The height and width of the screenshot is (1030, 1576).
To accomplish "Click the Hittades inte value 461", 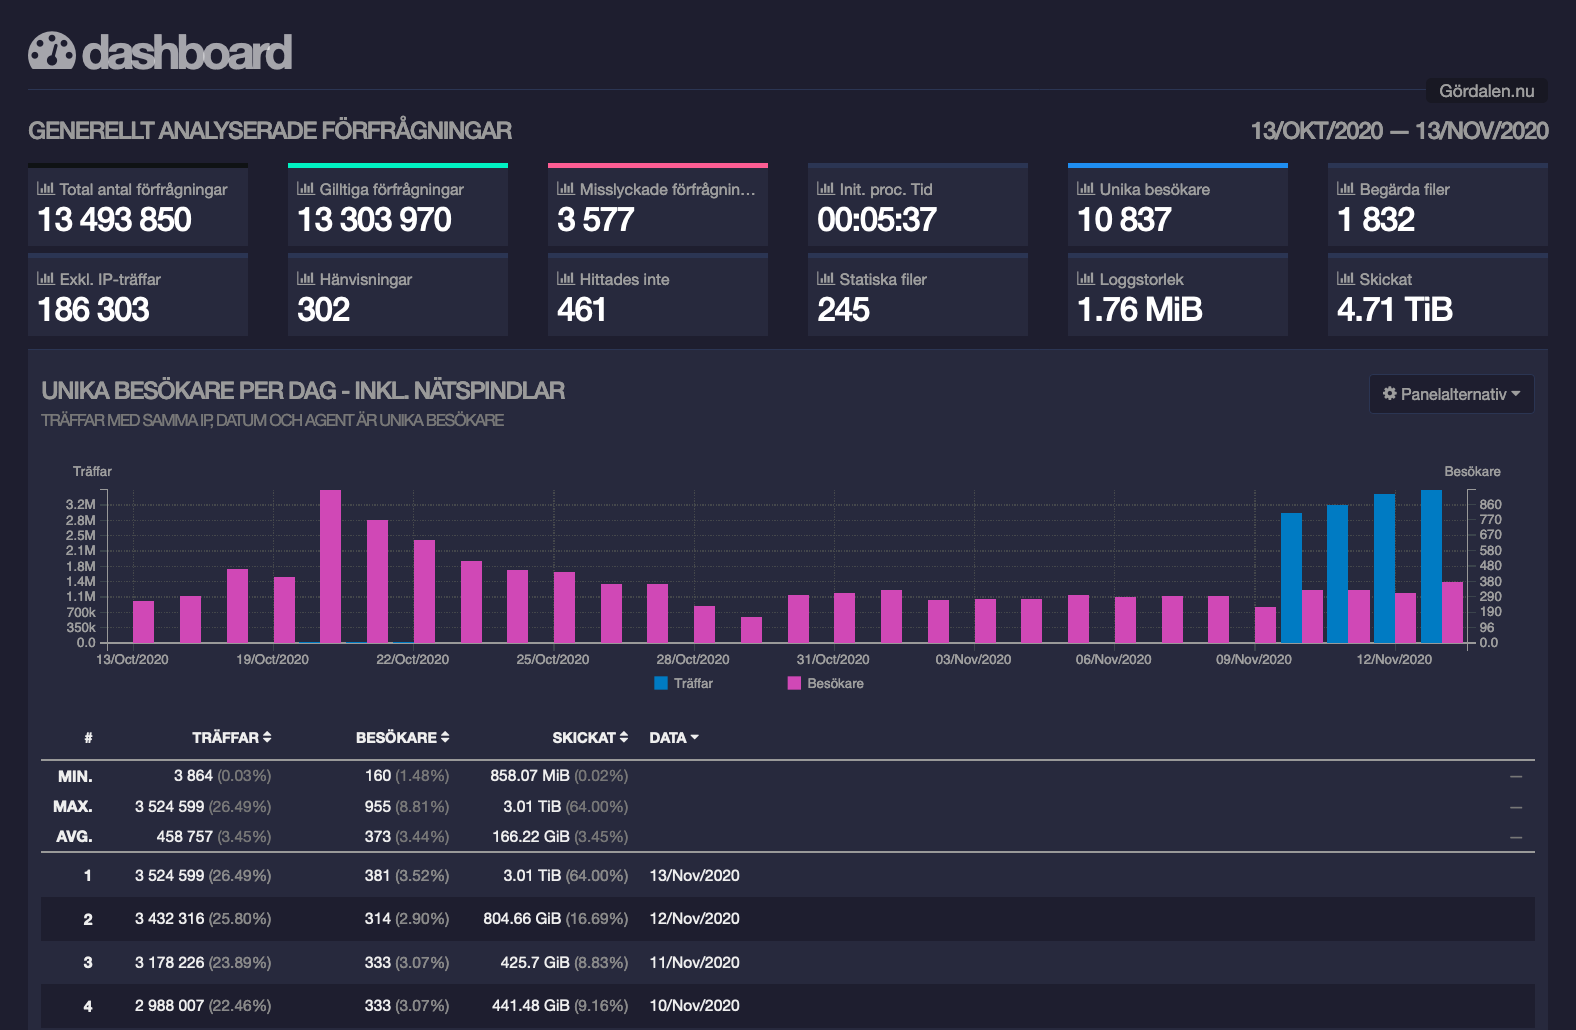I will click(x=582, y=309).
